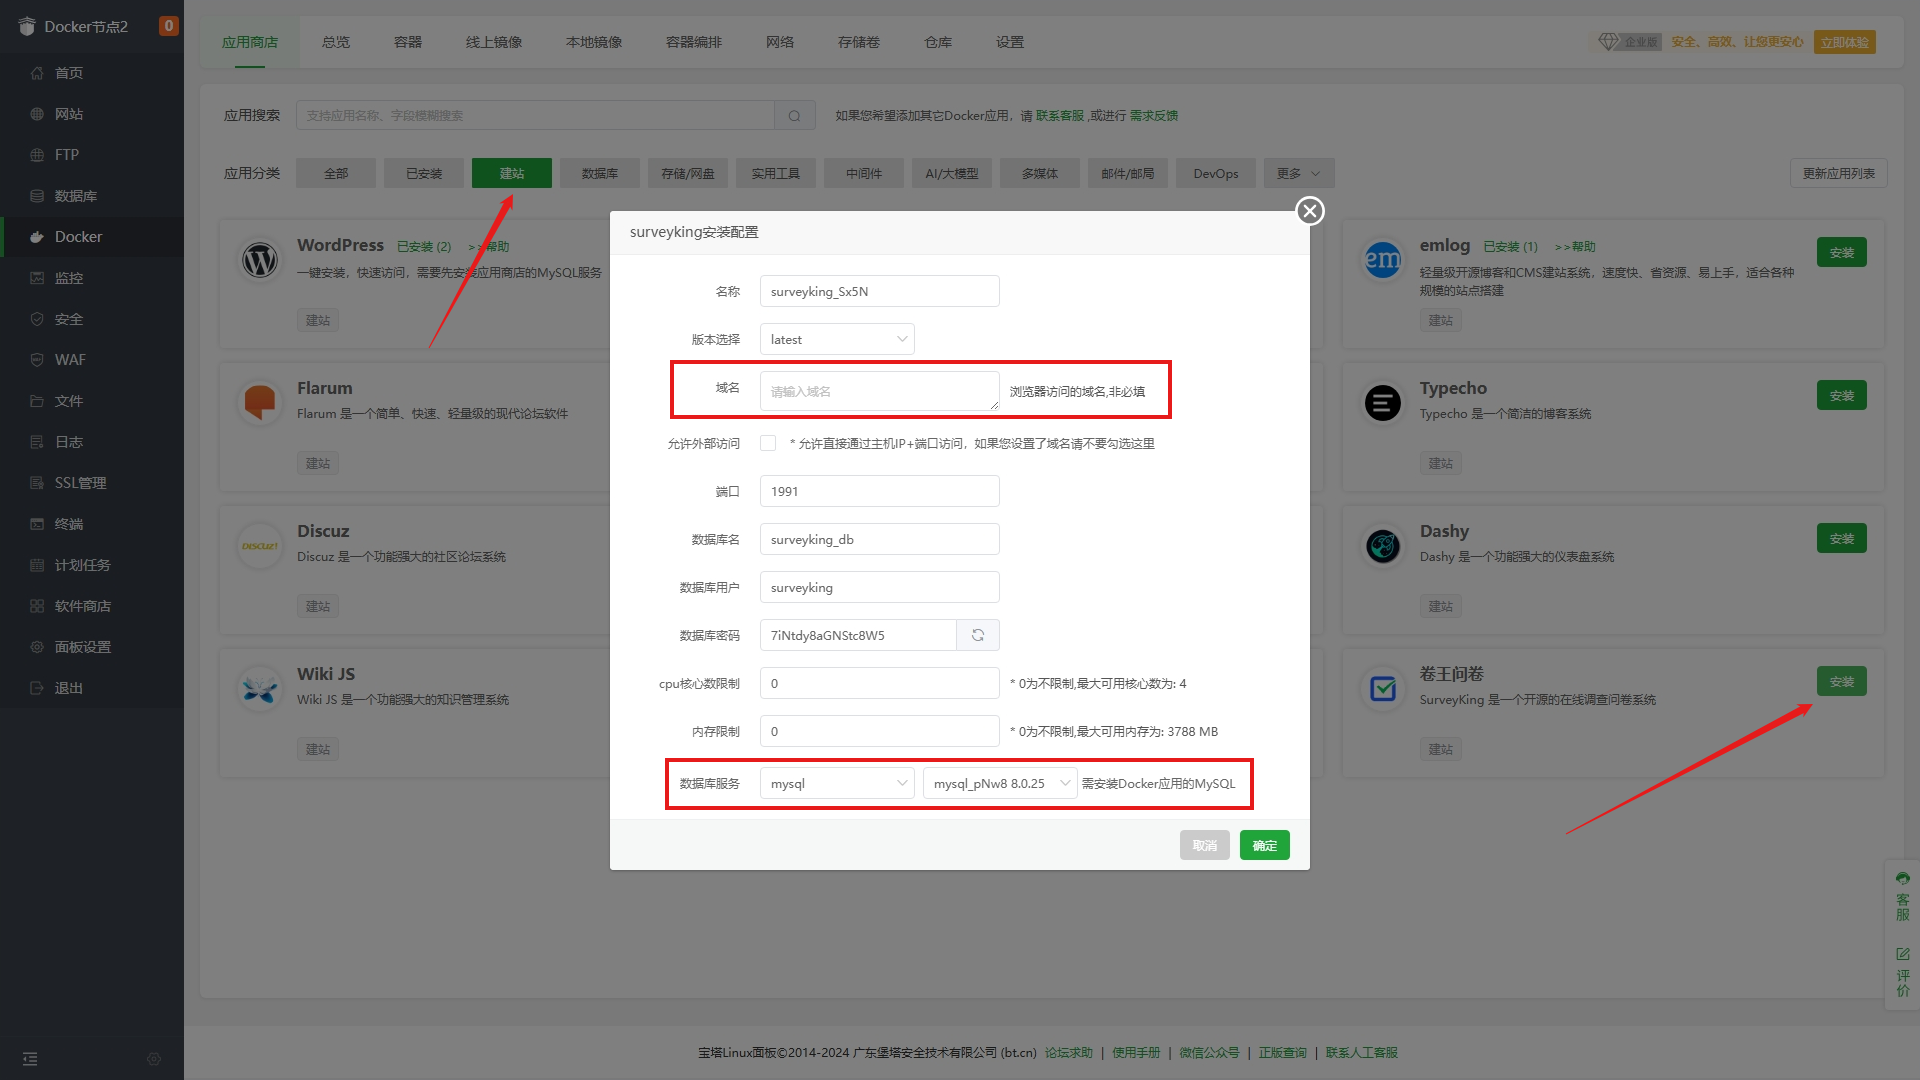Open WAF in sidebar
The image size is (1920, 1080).
[x=92, y=360]
